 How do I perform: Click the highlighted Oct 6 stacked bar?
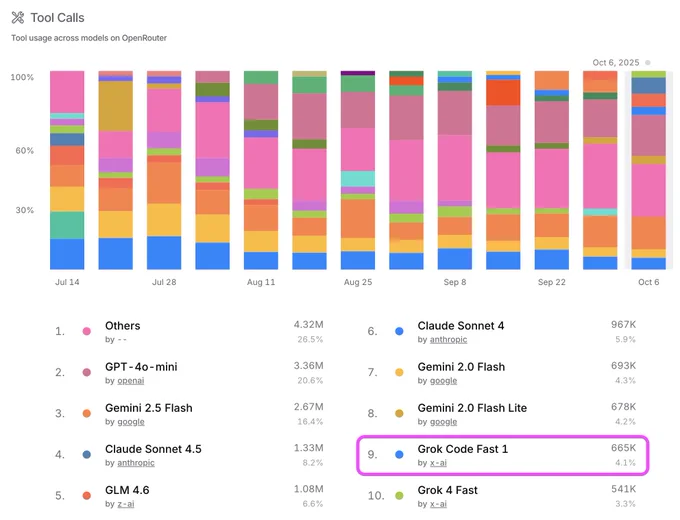pos(648,170)
